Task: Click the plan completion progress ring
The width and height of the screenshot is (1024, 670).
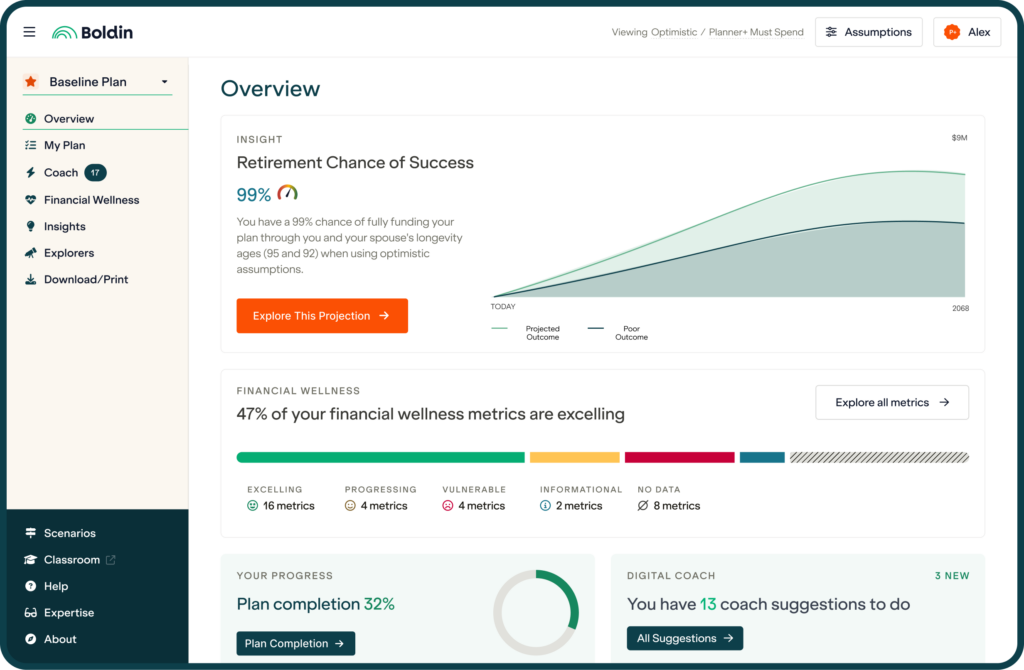Action: [536, 612]
